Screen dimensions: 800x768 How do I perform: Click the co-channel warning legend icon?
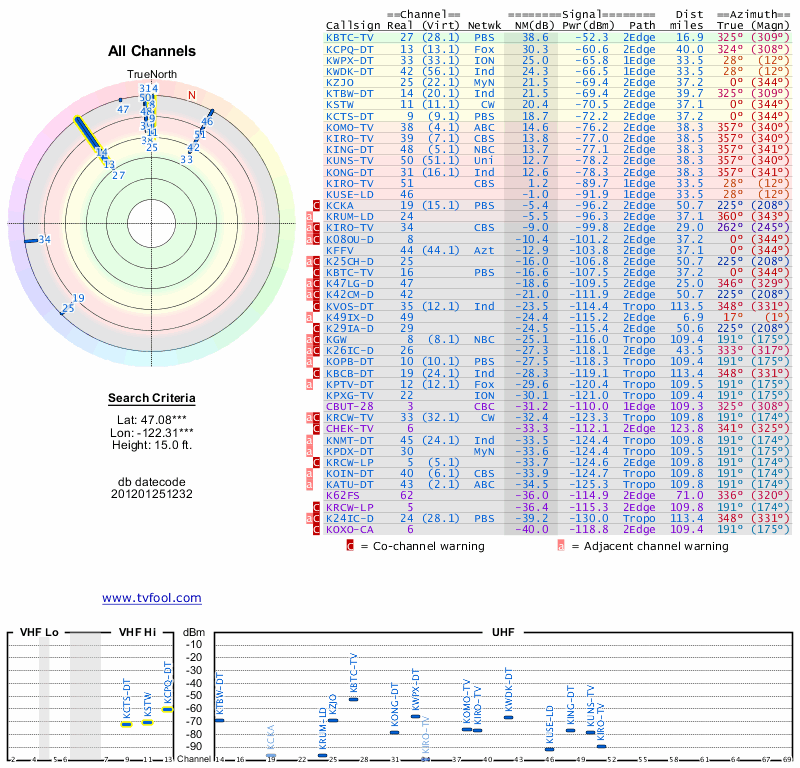[x=350, y=546]
